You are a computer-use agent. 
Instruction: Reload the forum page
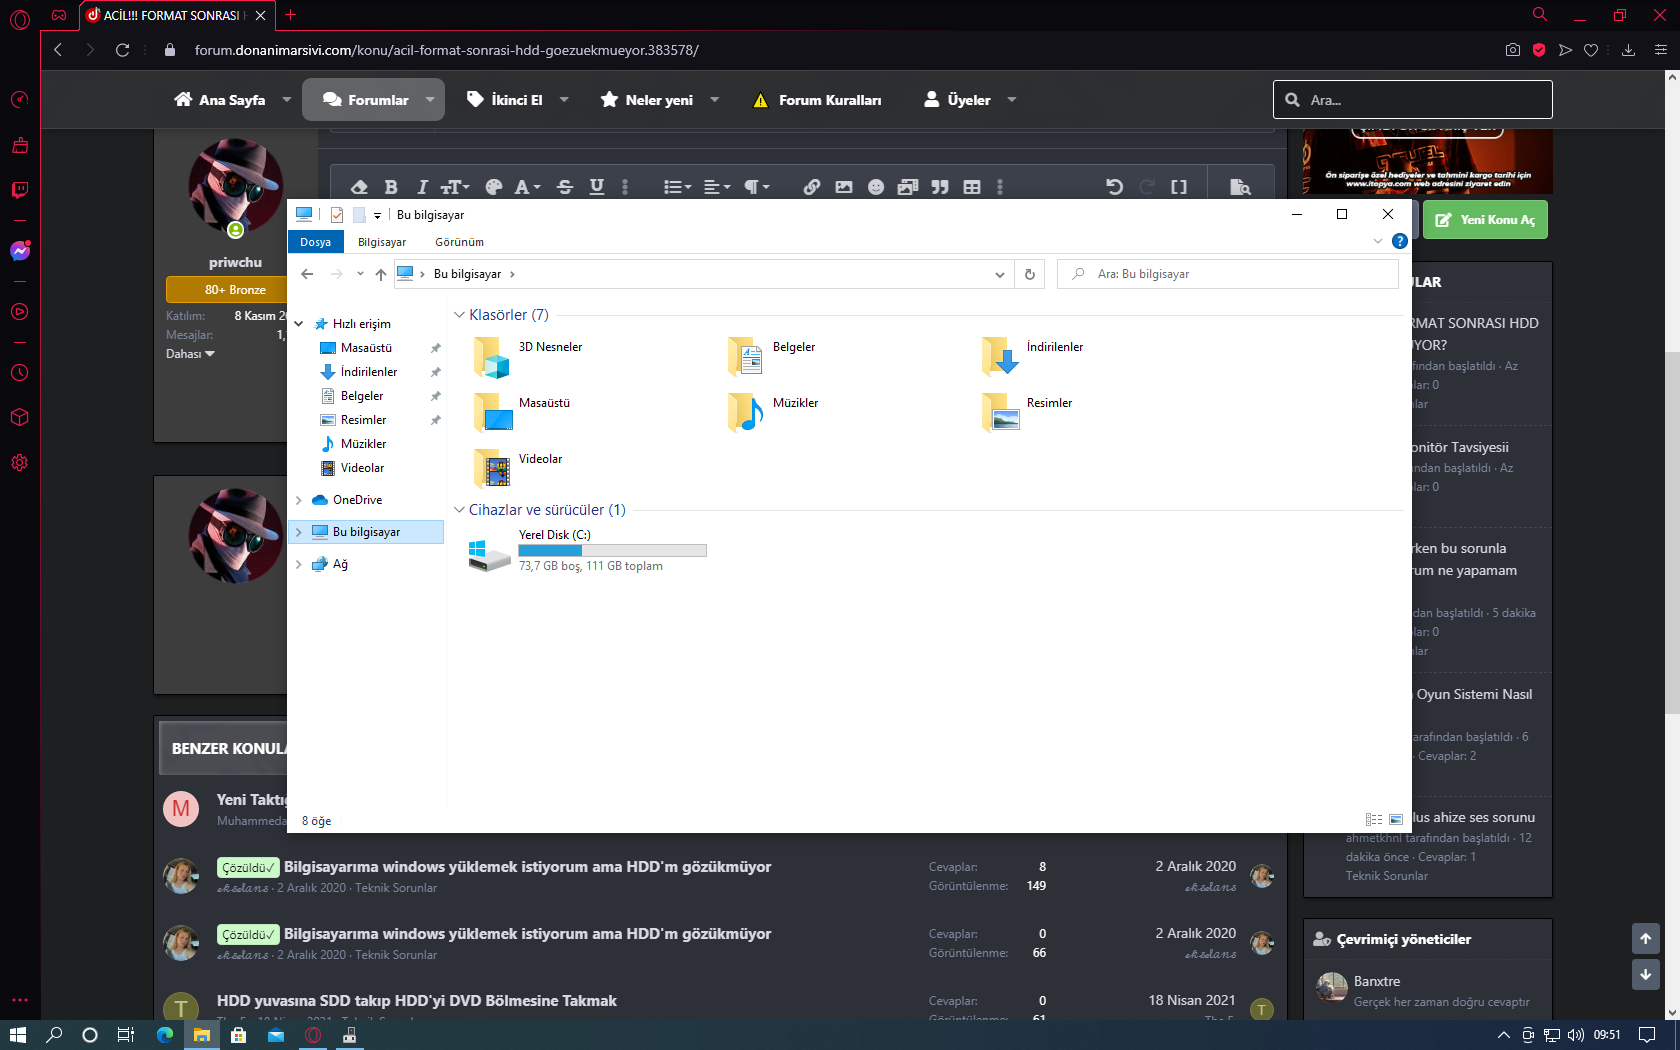tap(122, 50)
